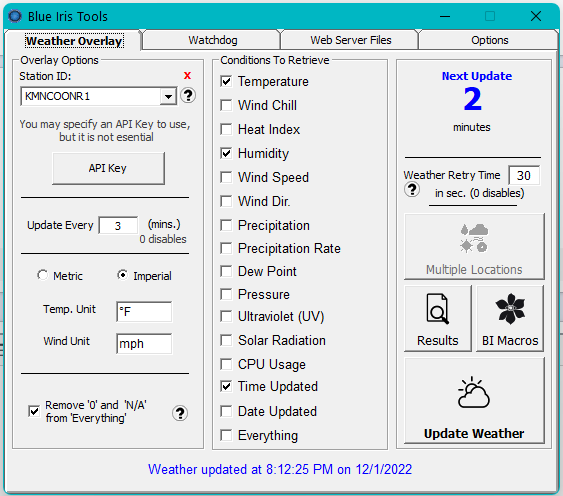
Task: Click the red X beside Station ID
Action: click(187, 75)
